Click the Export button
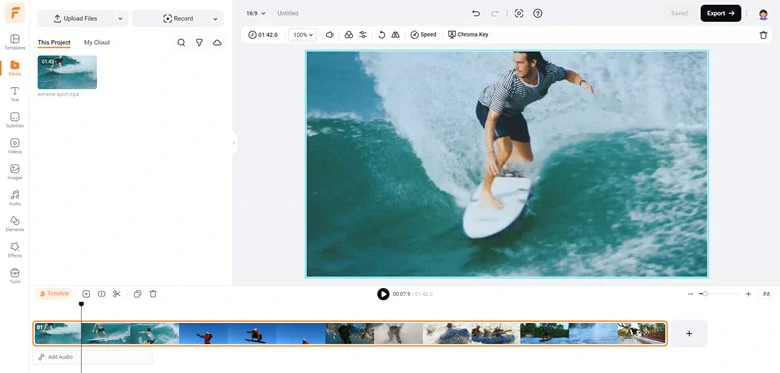Viewport: 780px width, 373px height. 721,13
